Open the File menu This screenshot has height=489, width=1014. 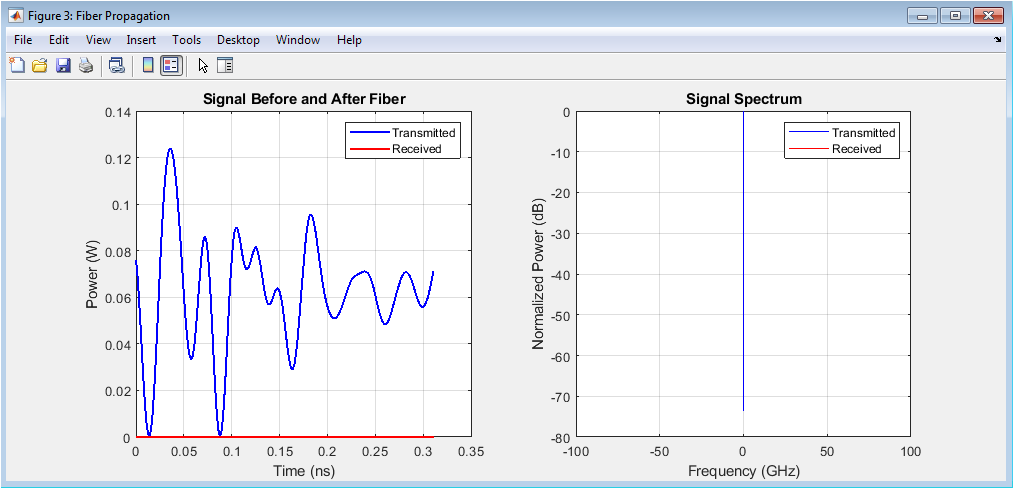tap(23, 40)
